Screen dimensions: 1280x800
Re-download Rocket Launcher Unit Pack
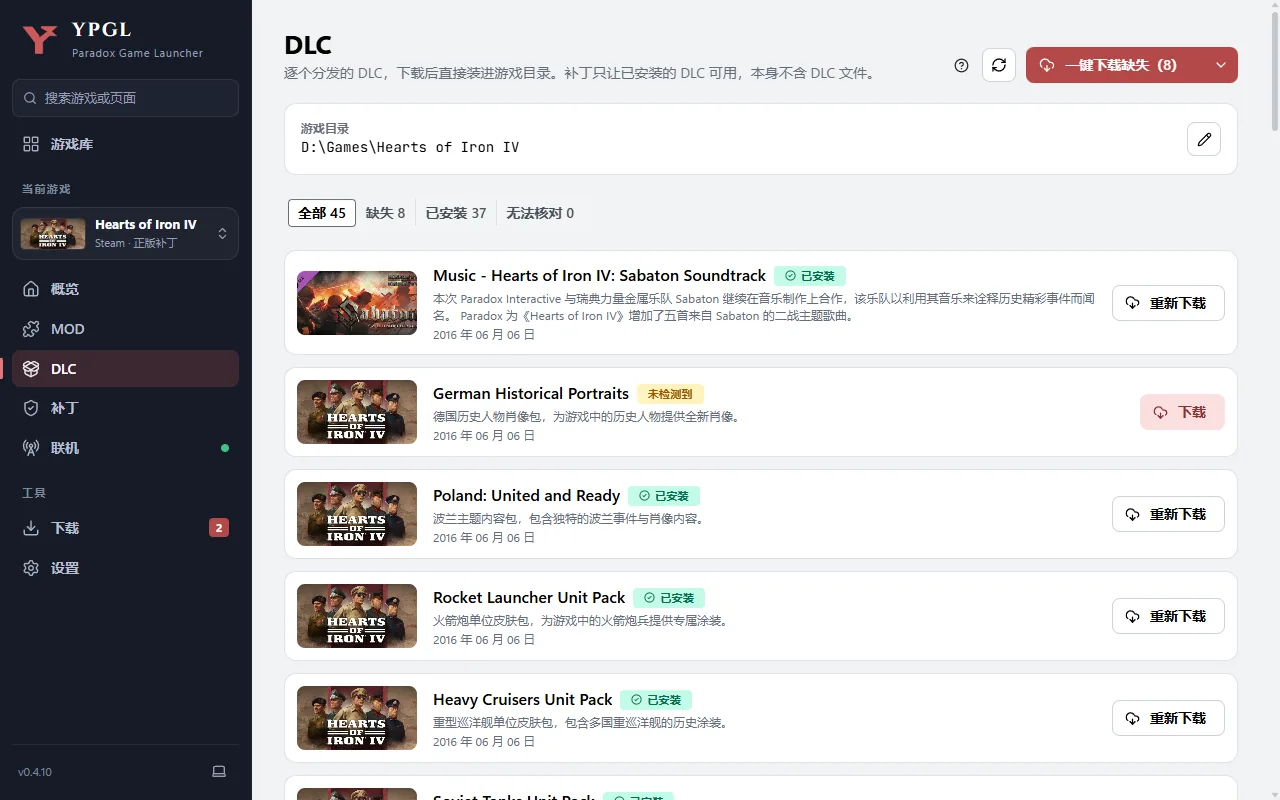click(x=1168, y=616)
